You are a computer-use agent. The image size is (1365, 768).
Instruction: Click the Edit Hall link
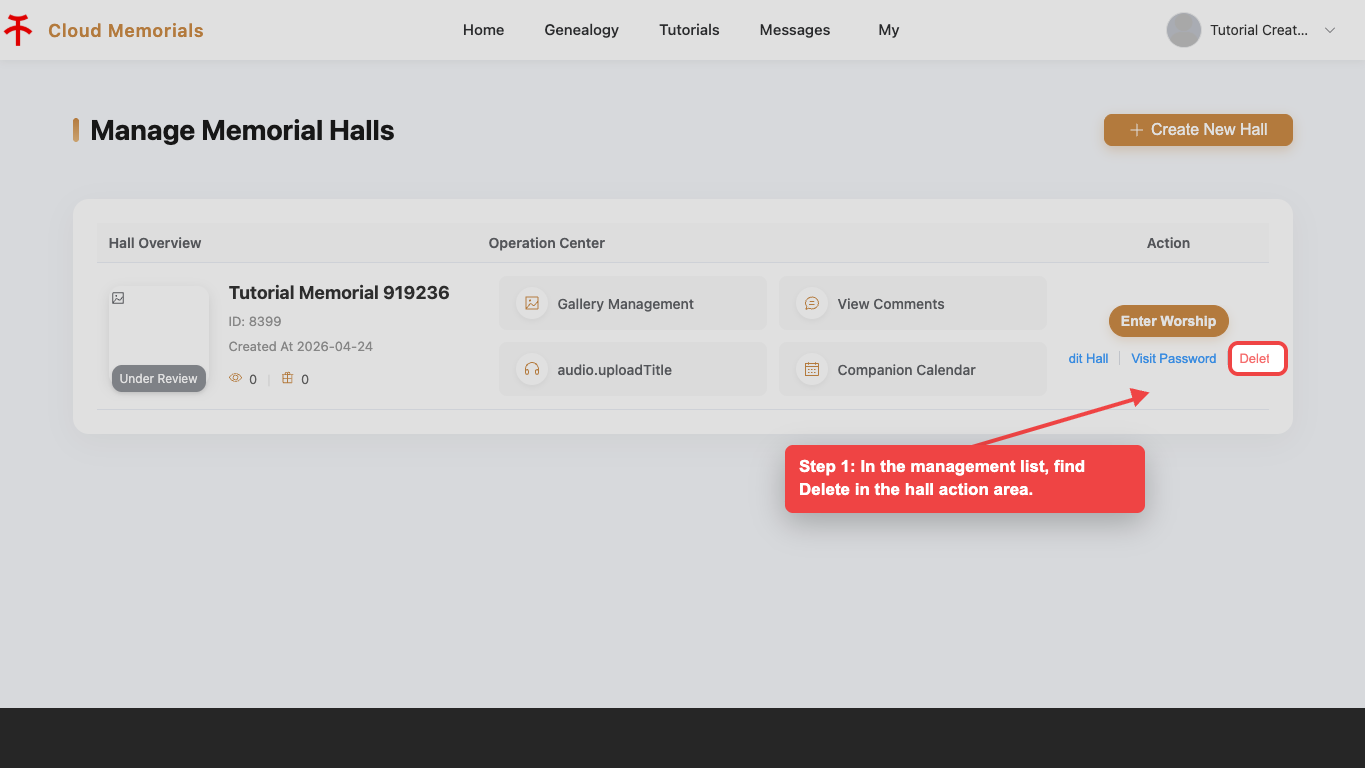1088,358
